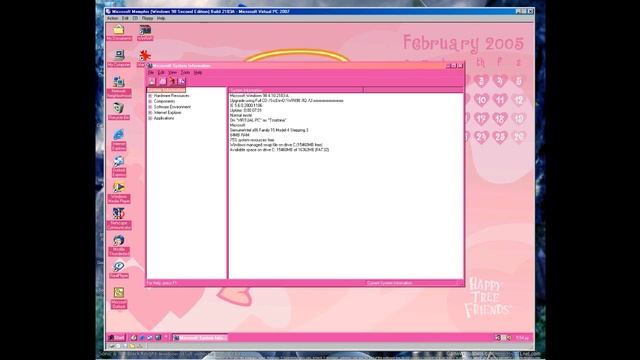Click System Information column header in right pane
The height and width of the screenshot is (360, 640).
296,90
